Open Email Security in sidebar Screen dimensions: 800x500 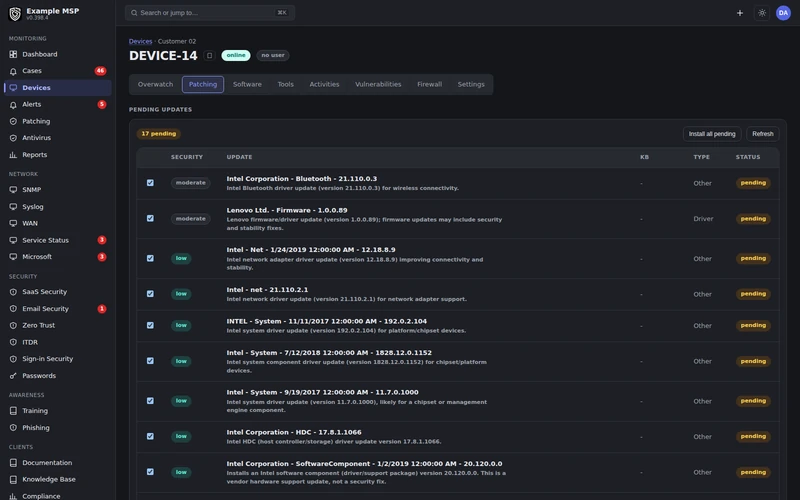pyautogui.click(x=57, y=309)
